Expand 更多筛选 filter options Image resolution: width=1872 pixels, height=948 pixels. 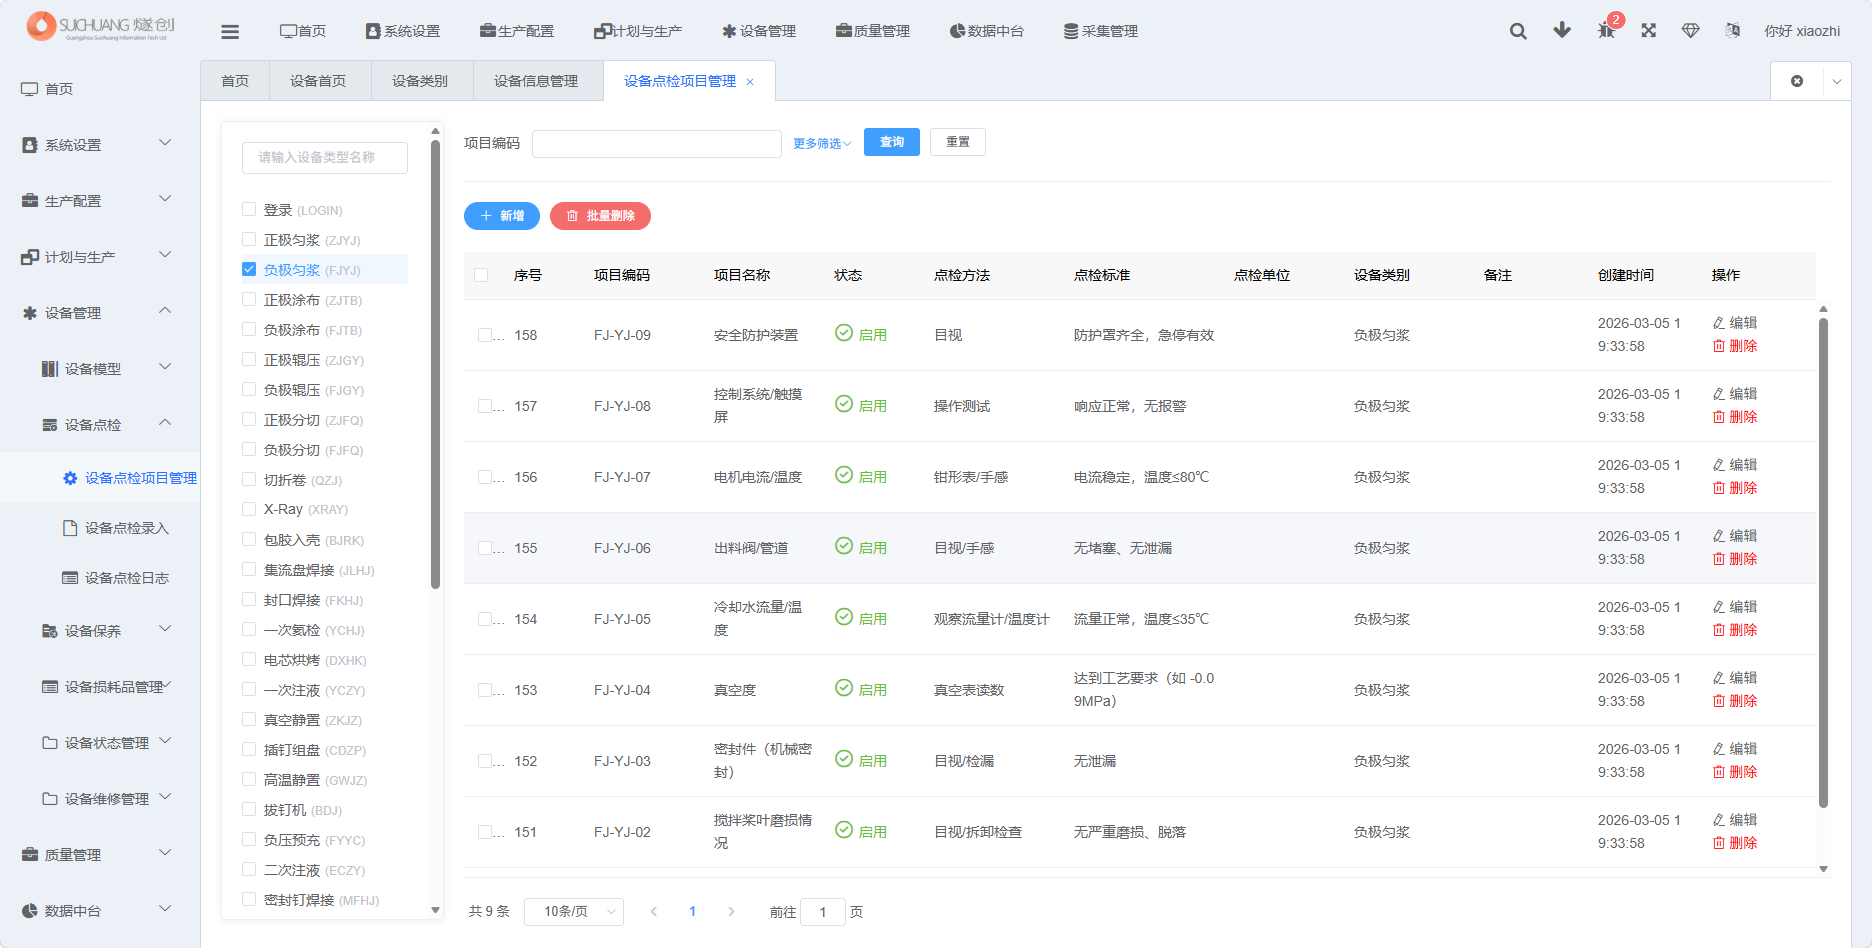(x=822, y=143)
